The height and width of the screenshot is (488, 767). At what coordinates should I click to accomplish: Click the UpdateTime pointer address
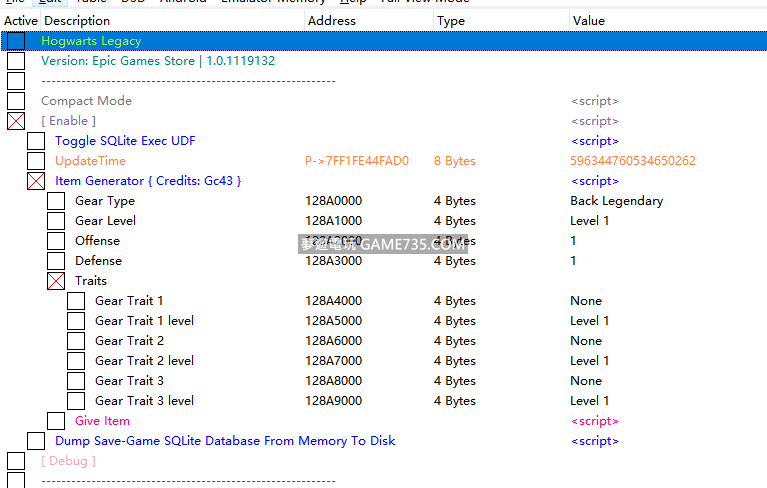click(x=357, y=161)
